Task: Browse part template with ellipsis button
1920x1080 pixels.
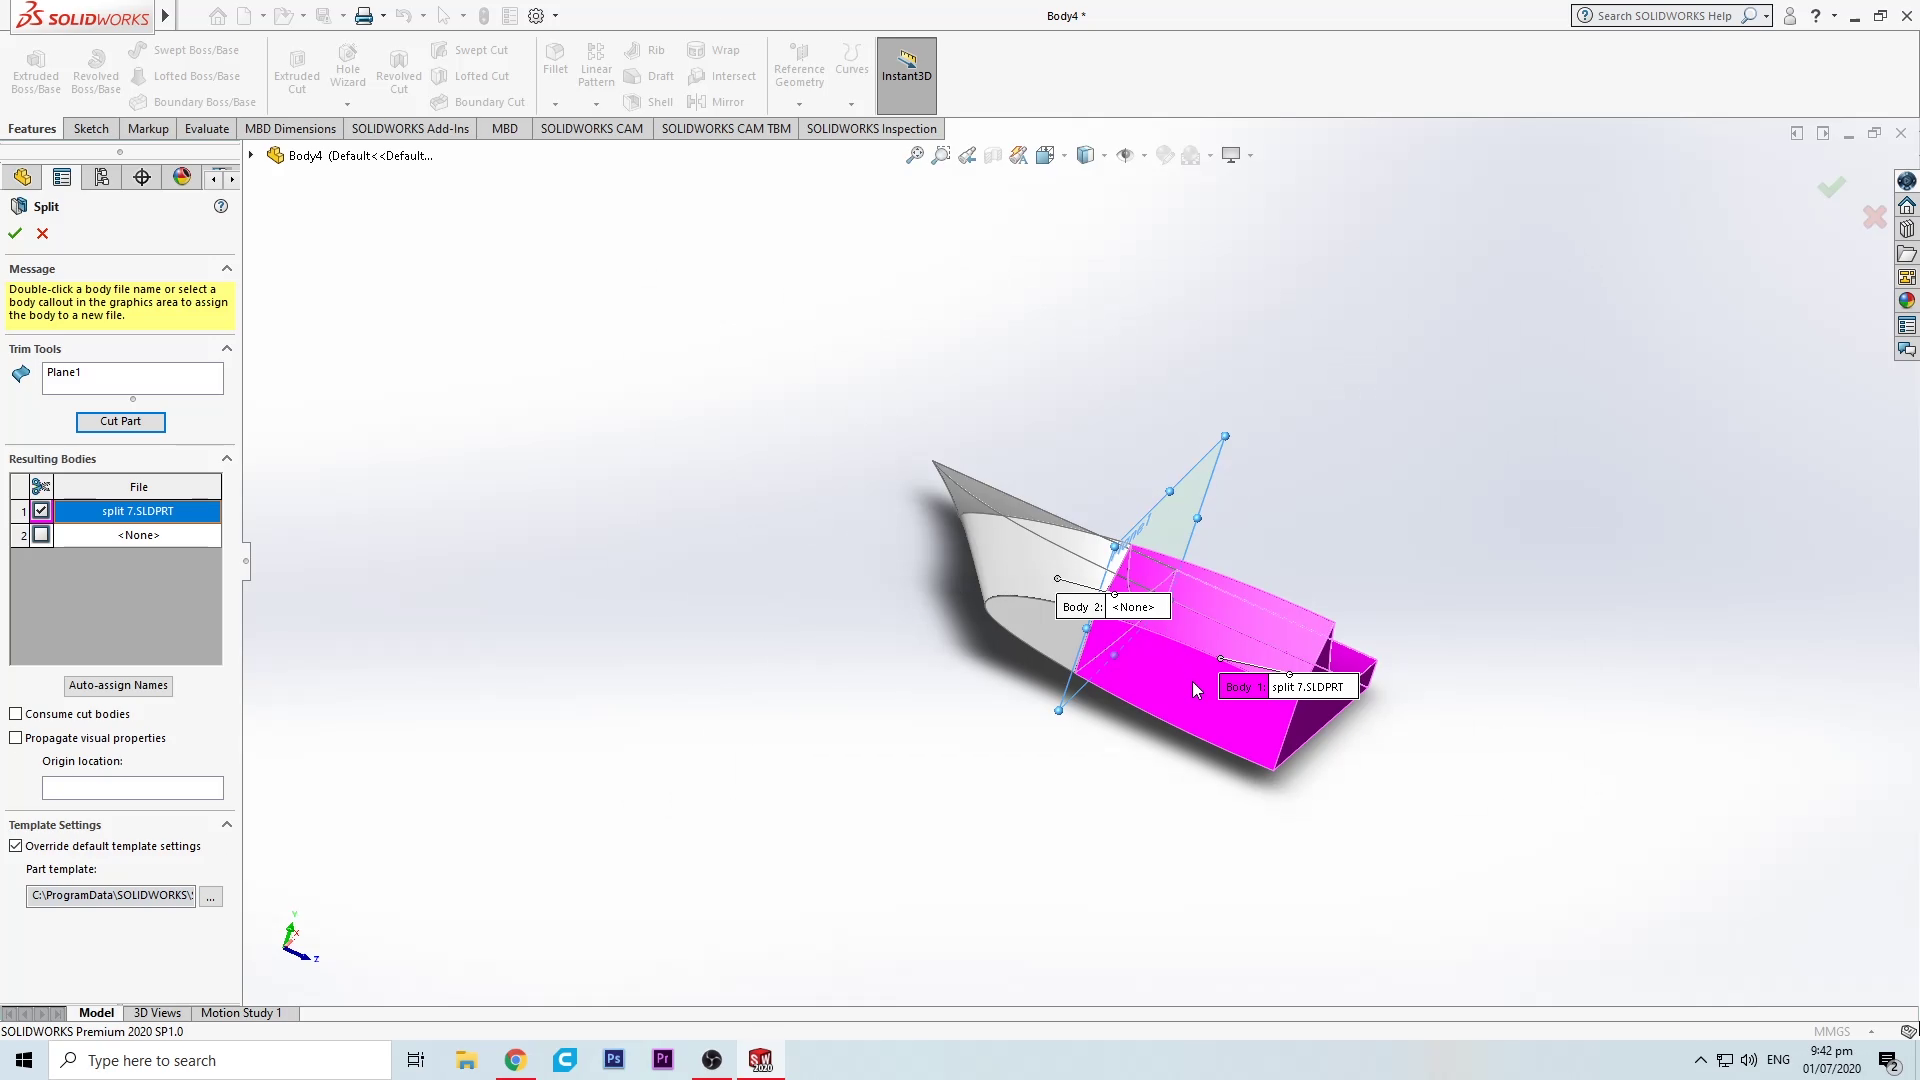Action: 210,896
